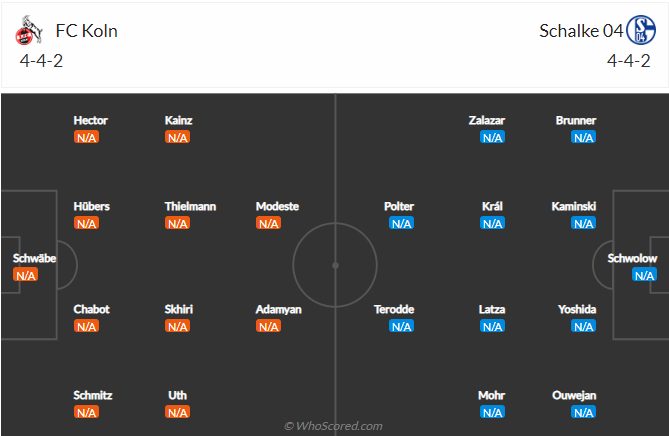This screenshot has width=669, height=436.
Task: Open the Schalke 04 team name link
Action: pyautogui.click(x=581, y=31)
